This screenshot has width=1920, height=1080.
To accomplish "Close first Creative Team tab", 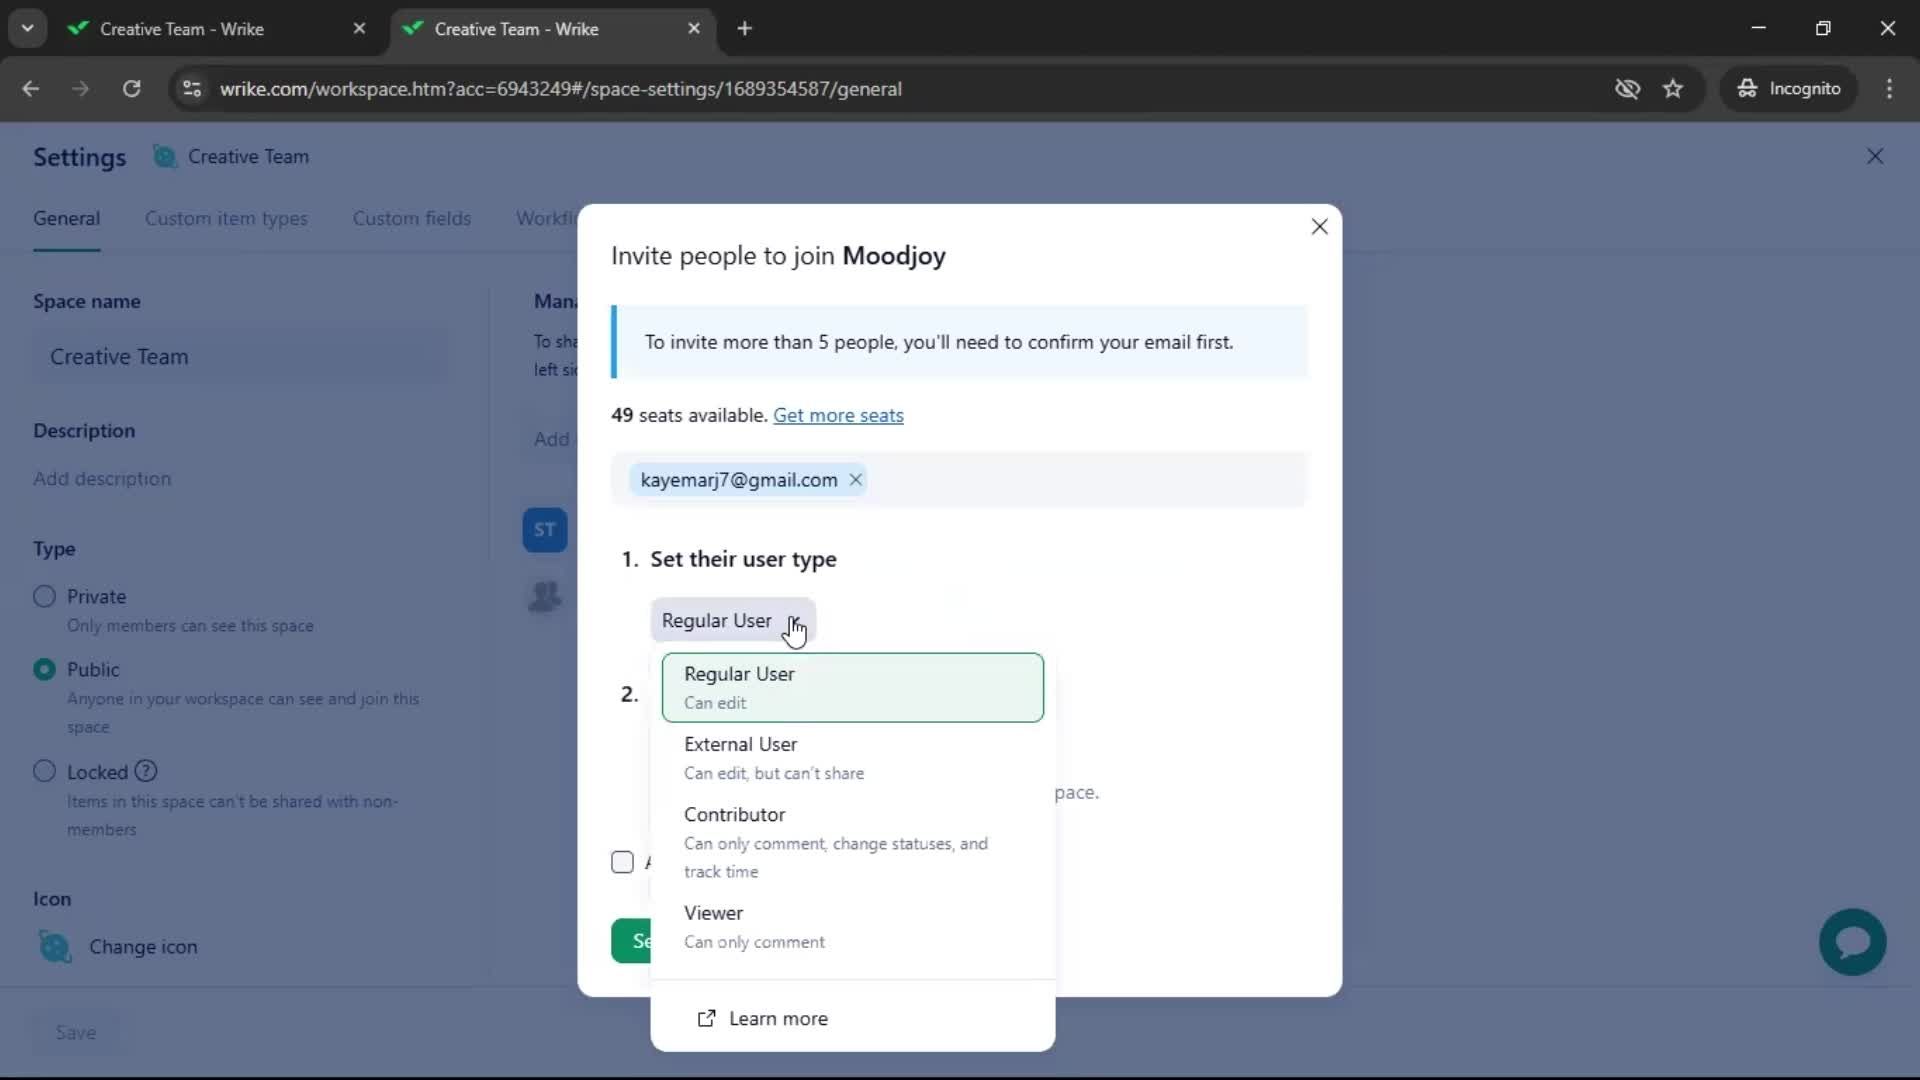I will (x=359, y=29).
